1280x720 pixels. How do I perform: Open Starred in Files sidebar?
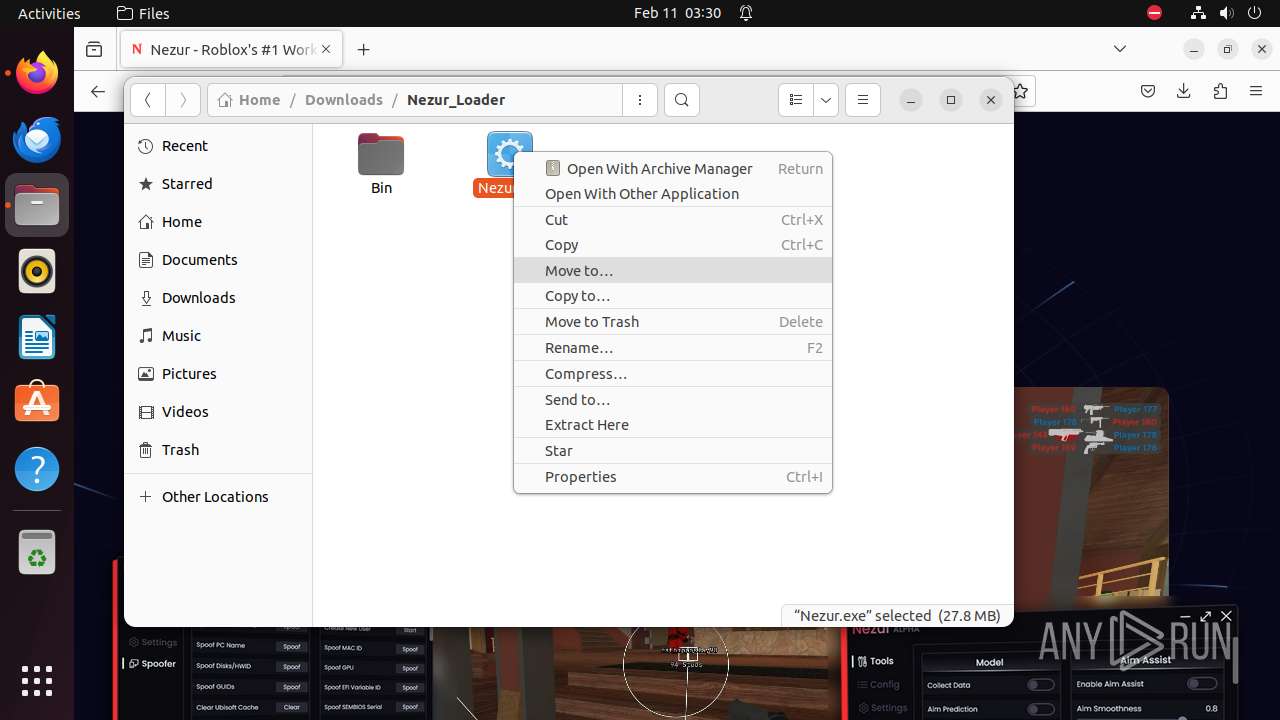pyautogui.click(x=218, y=184)
